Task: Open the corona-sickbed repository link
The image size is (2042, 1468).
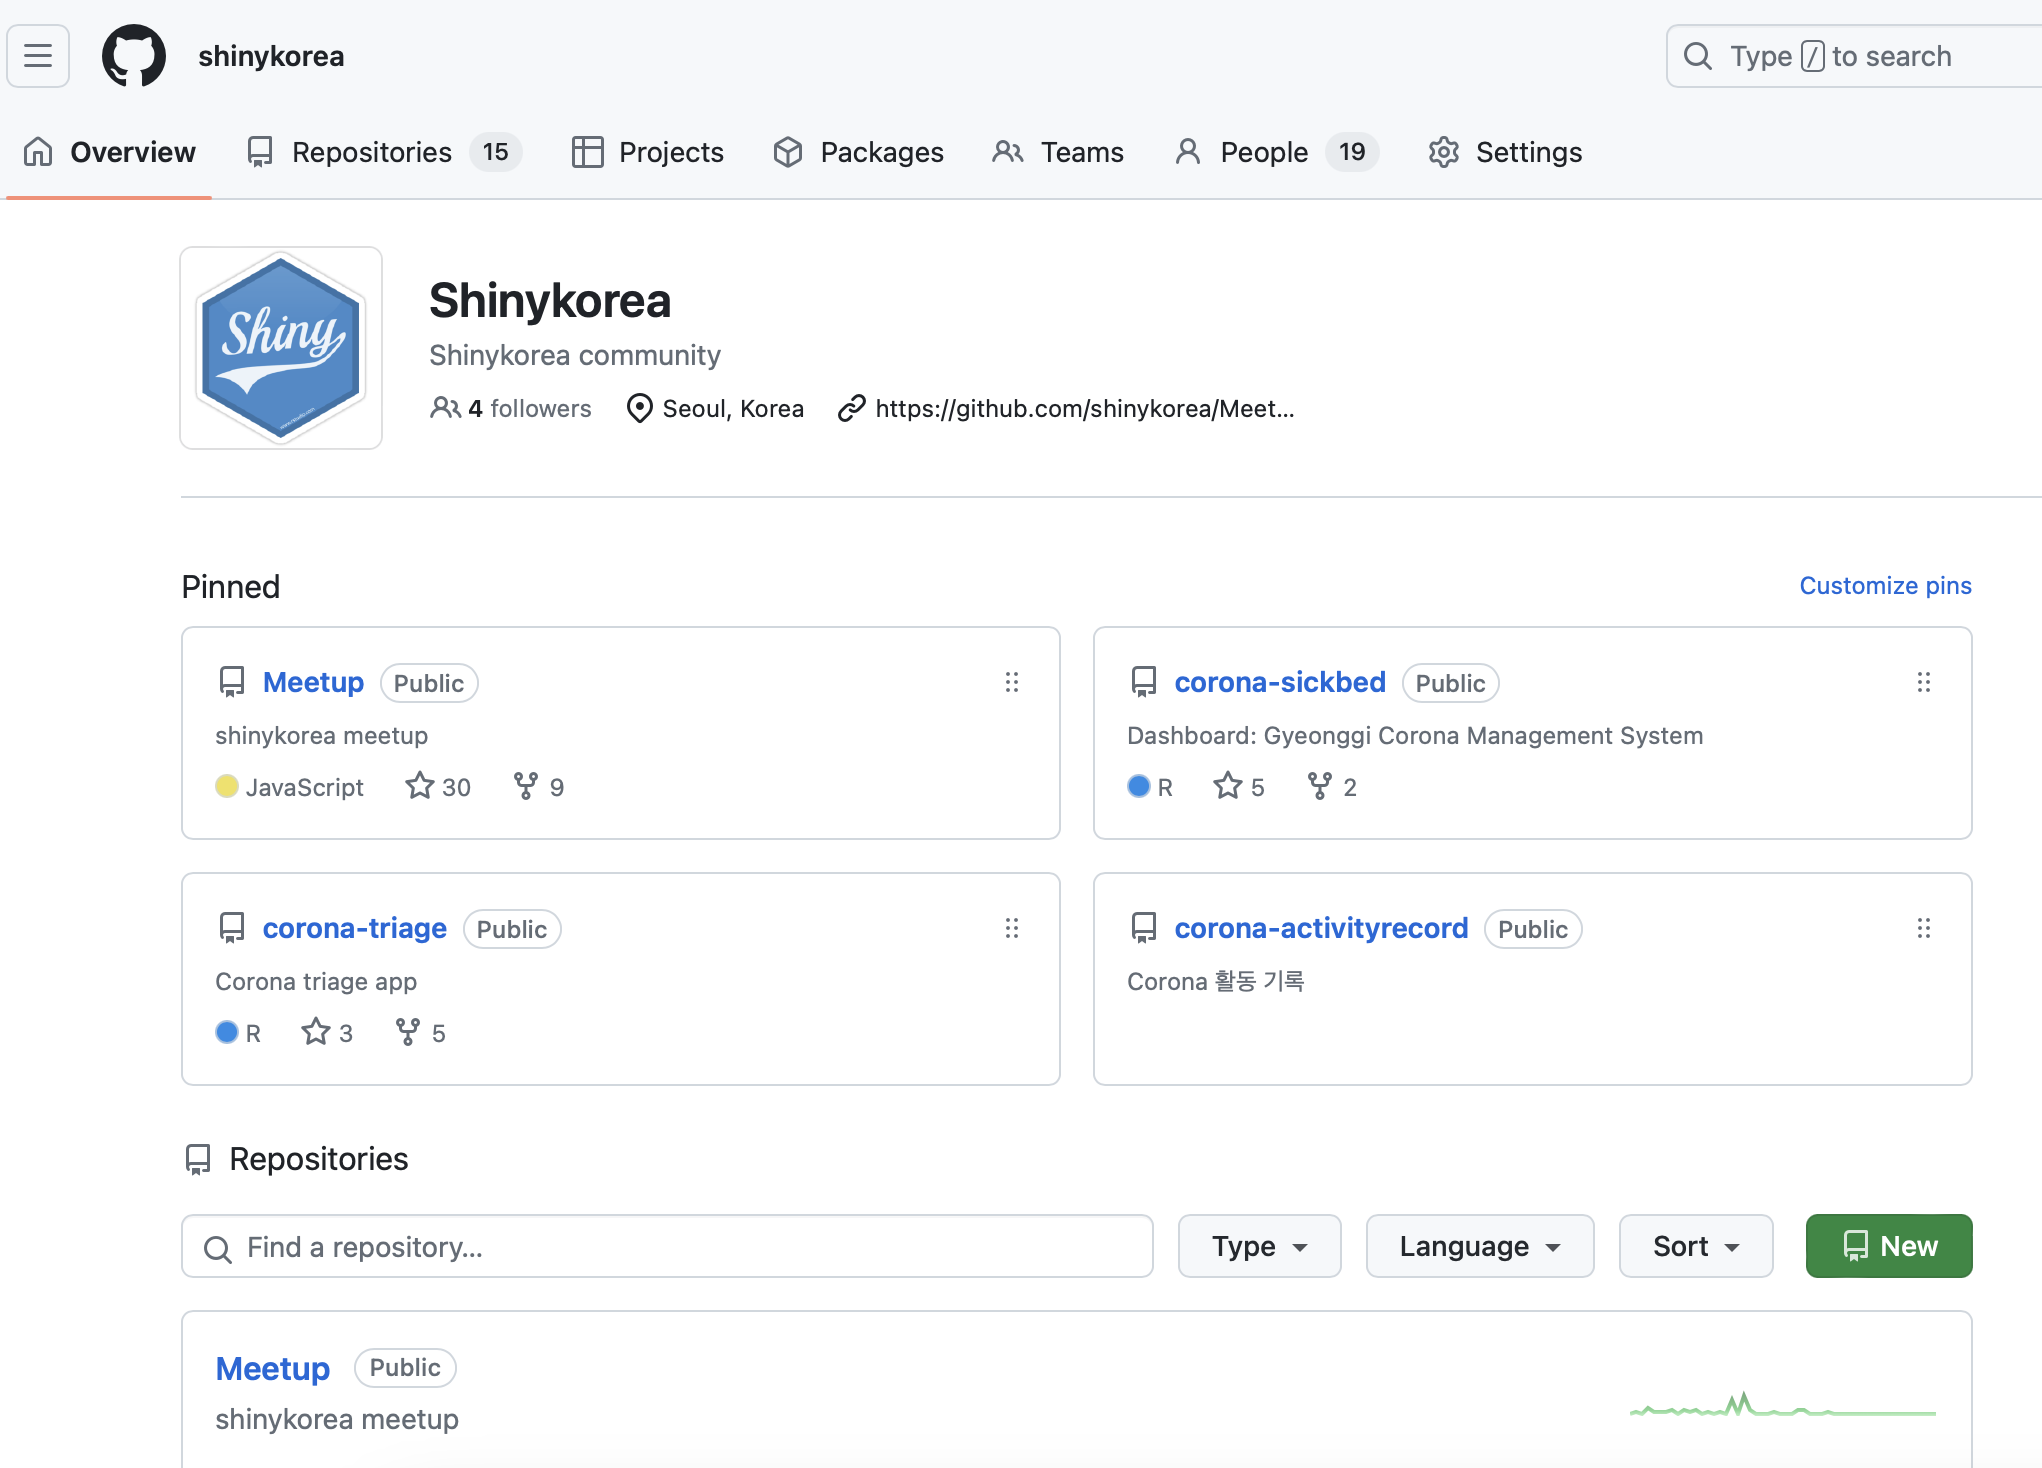Action: point(1279,682)
